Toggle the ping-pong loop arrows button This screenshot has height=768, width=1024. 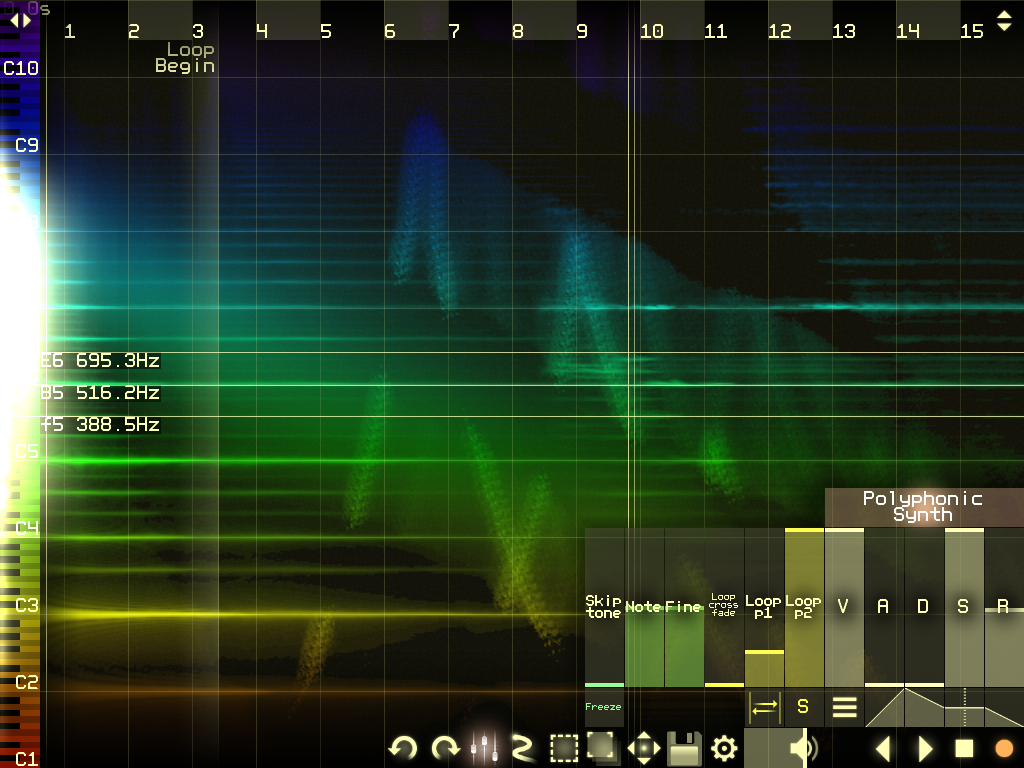764,707
